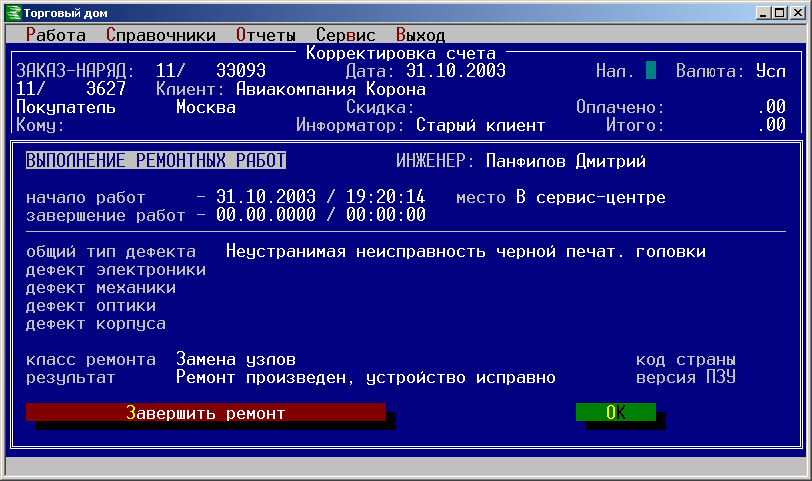The image size is (812, 481).
Task: Click the client name Авиакомпания Корона
Action: (x=331, y=89)
